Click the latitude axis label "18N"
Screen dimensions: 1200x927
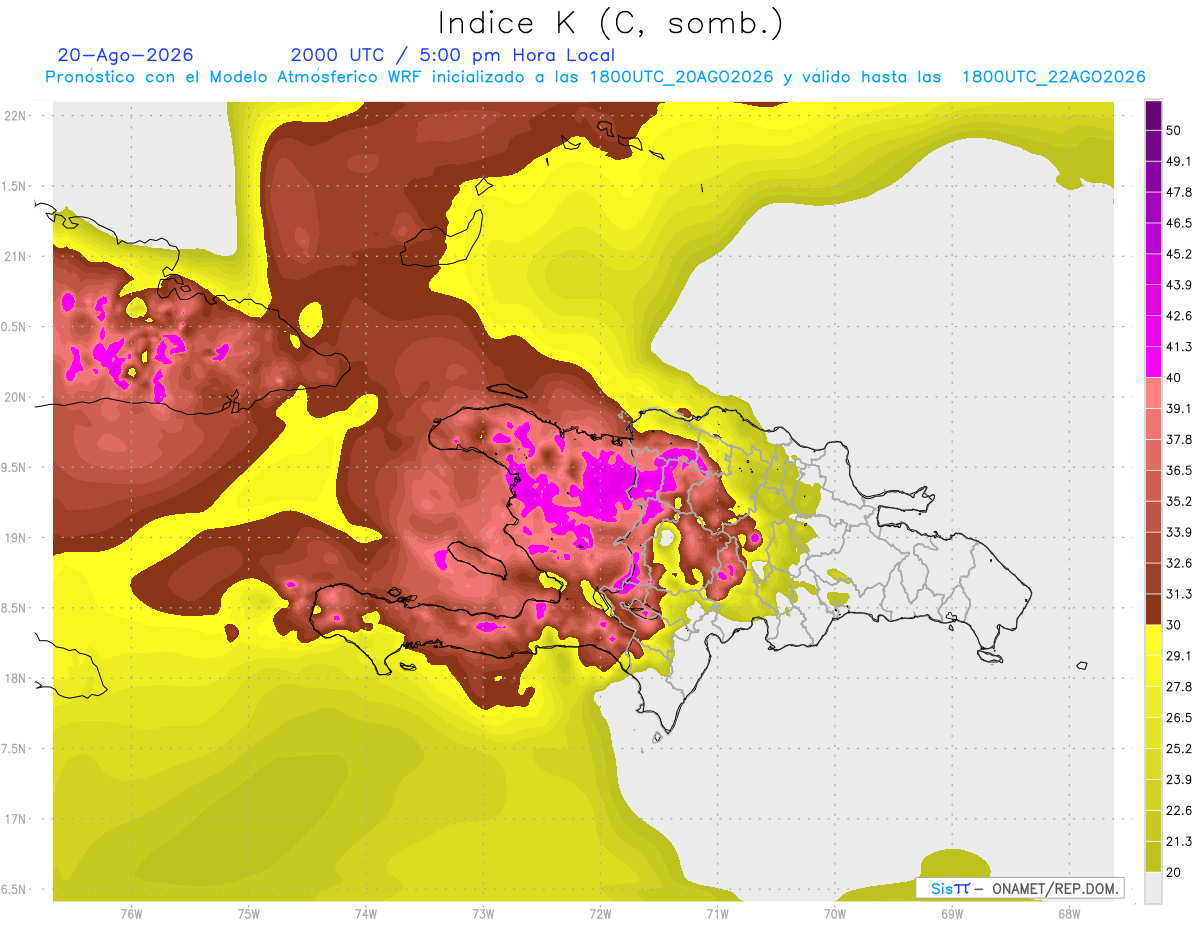click(x=16, y=679)
